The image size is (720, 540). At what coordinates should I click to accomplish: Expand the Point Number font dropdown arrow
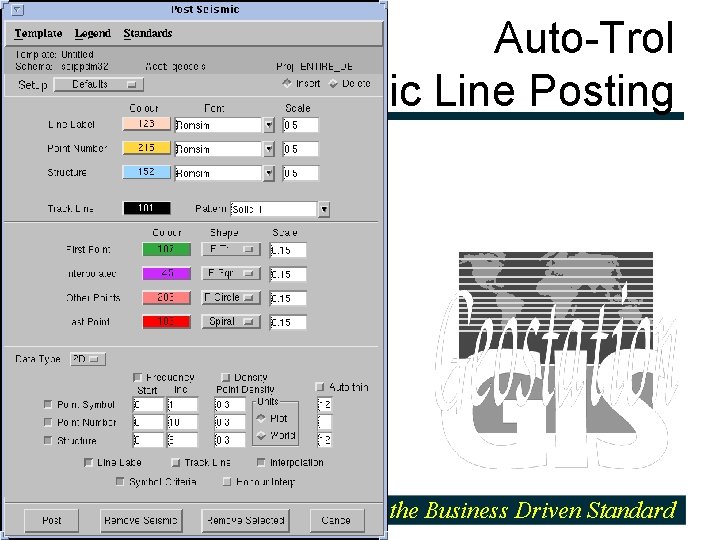click(269, 149)
